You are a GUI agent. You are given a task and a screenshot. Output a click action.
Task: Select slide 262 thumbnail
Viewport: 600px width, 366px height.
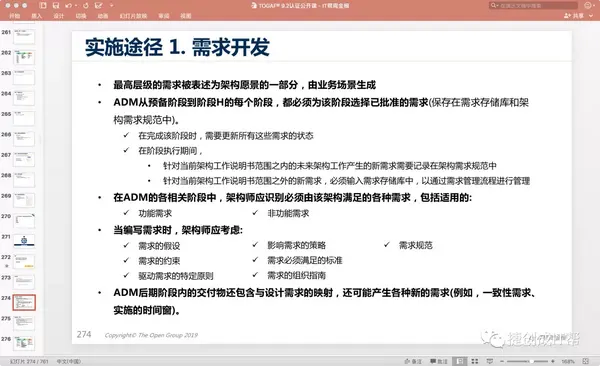coord(24,57)
